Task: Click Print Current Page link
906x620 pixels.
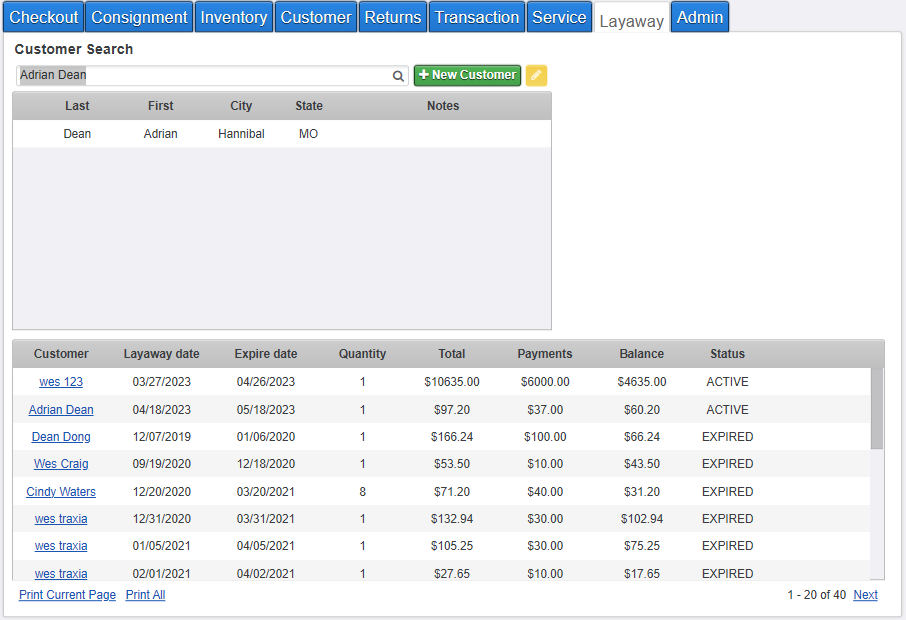Action: (x=67, y=595)
